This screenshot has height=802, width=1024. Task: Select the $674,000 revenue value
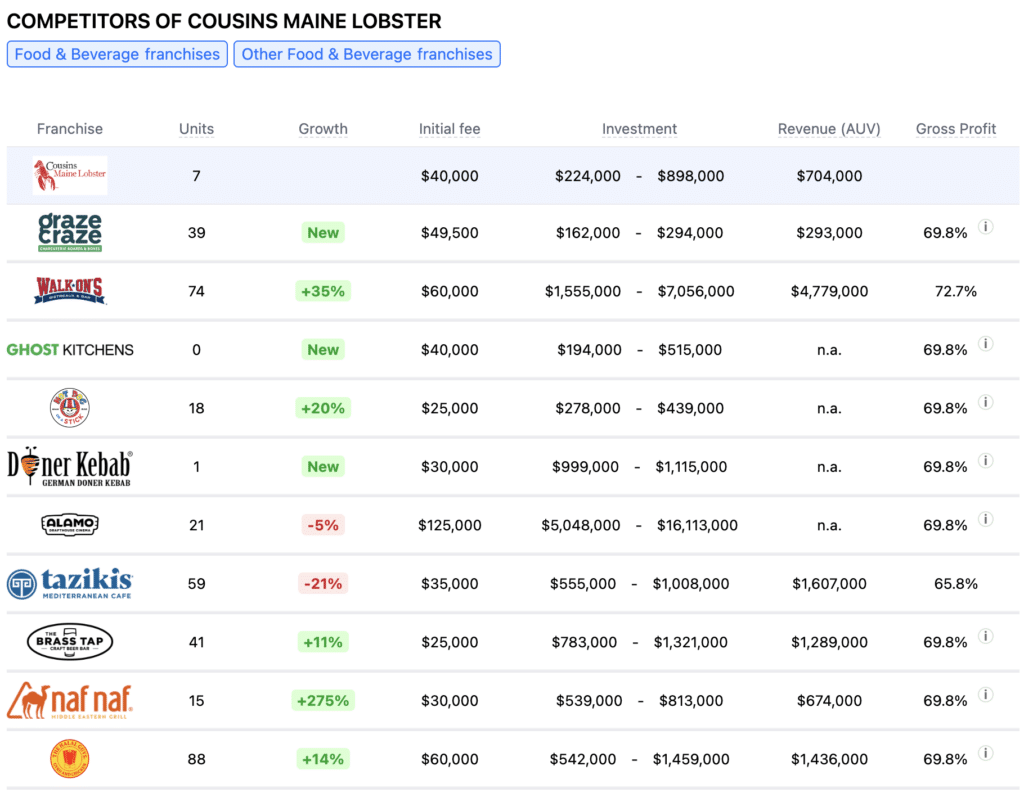pyautogui.click(x=829, y=701)
